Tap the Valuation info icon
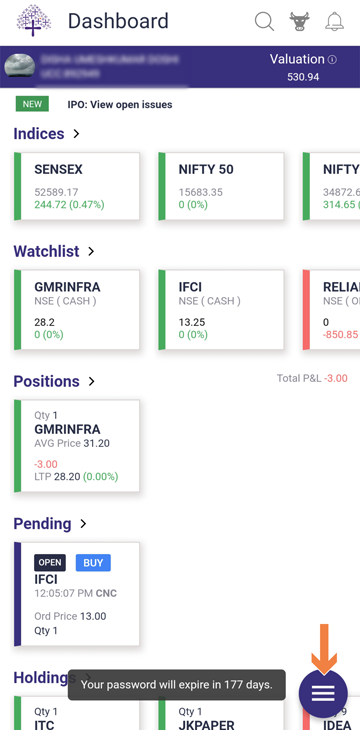 pyautogui.click(x=332, y=60)
